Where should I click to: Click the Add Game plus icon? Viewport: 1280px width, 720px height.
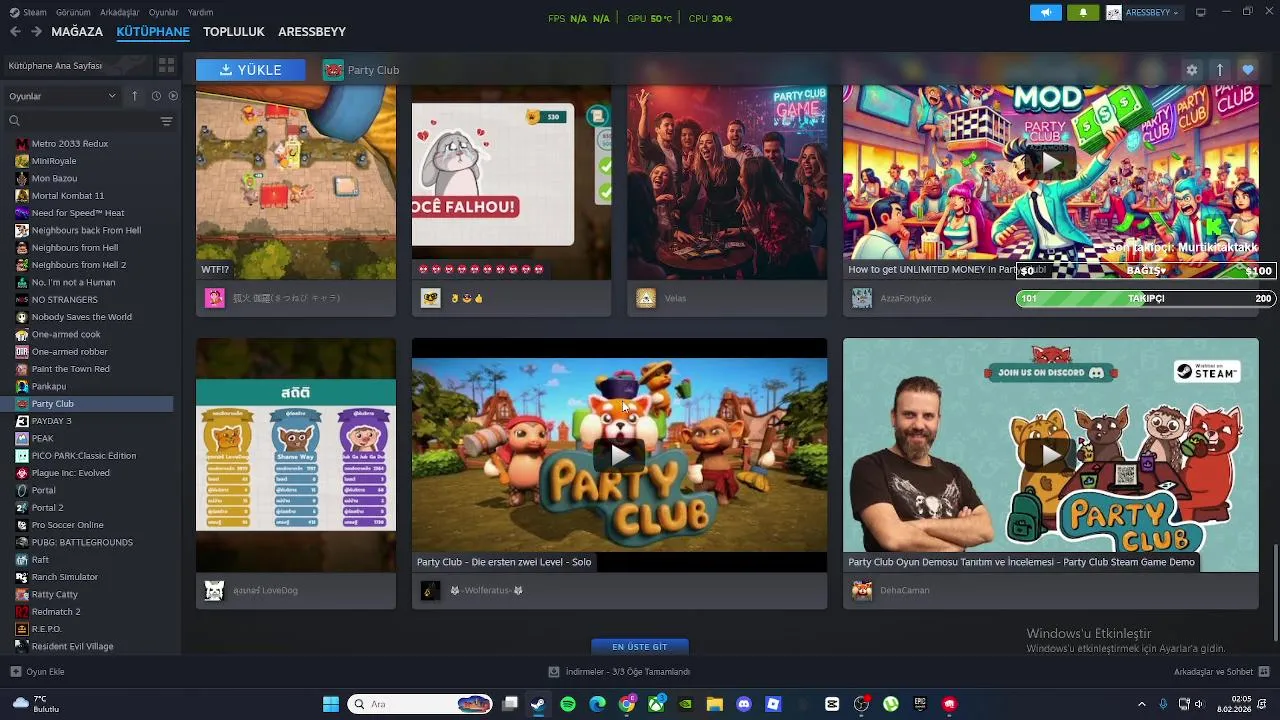point(15,672)
